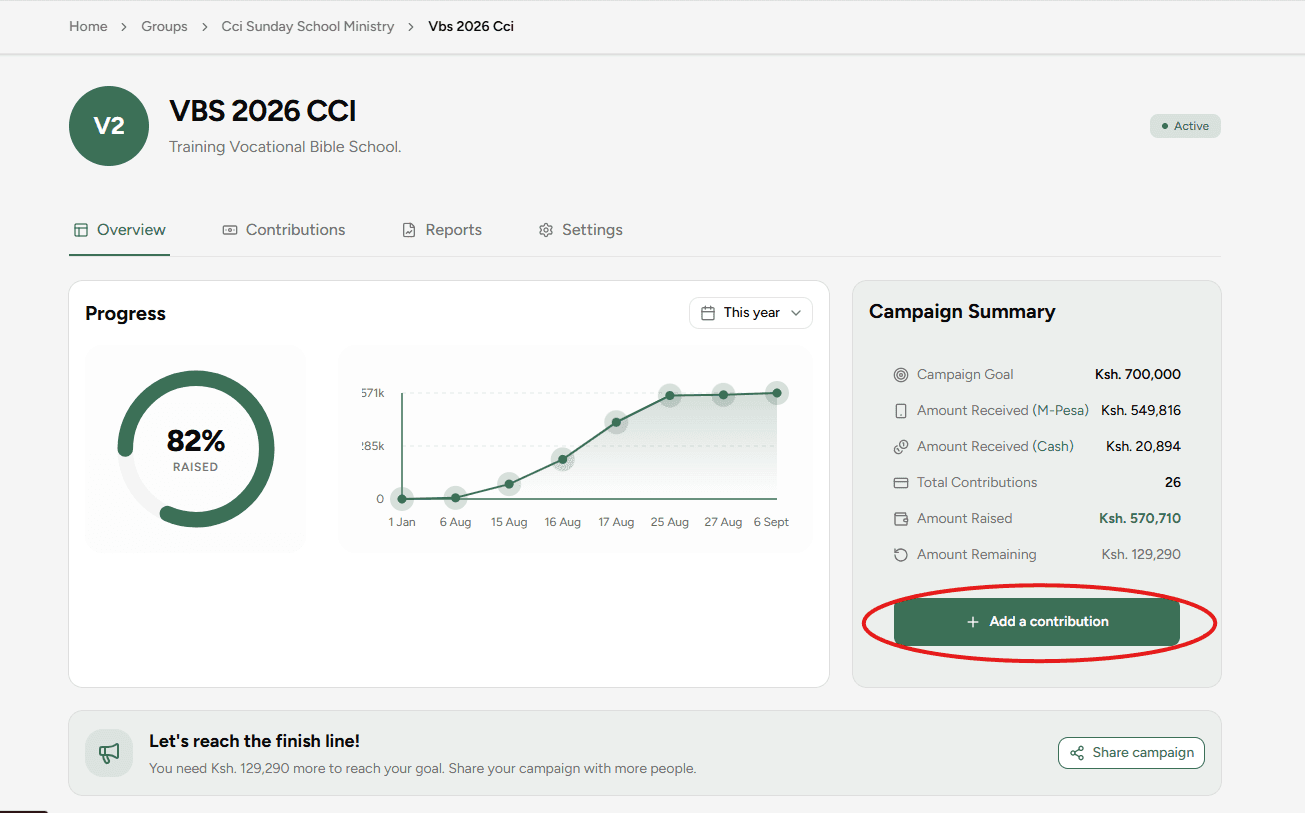Click the calendar icon beside This year
The width and height of the screenshot is (1305, 813).
708,313
